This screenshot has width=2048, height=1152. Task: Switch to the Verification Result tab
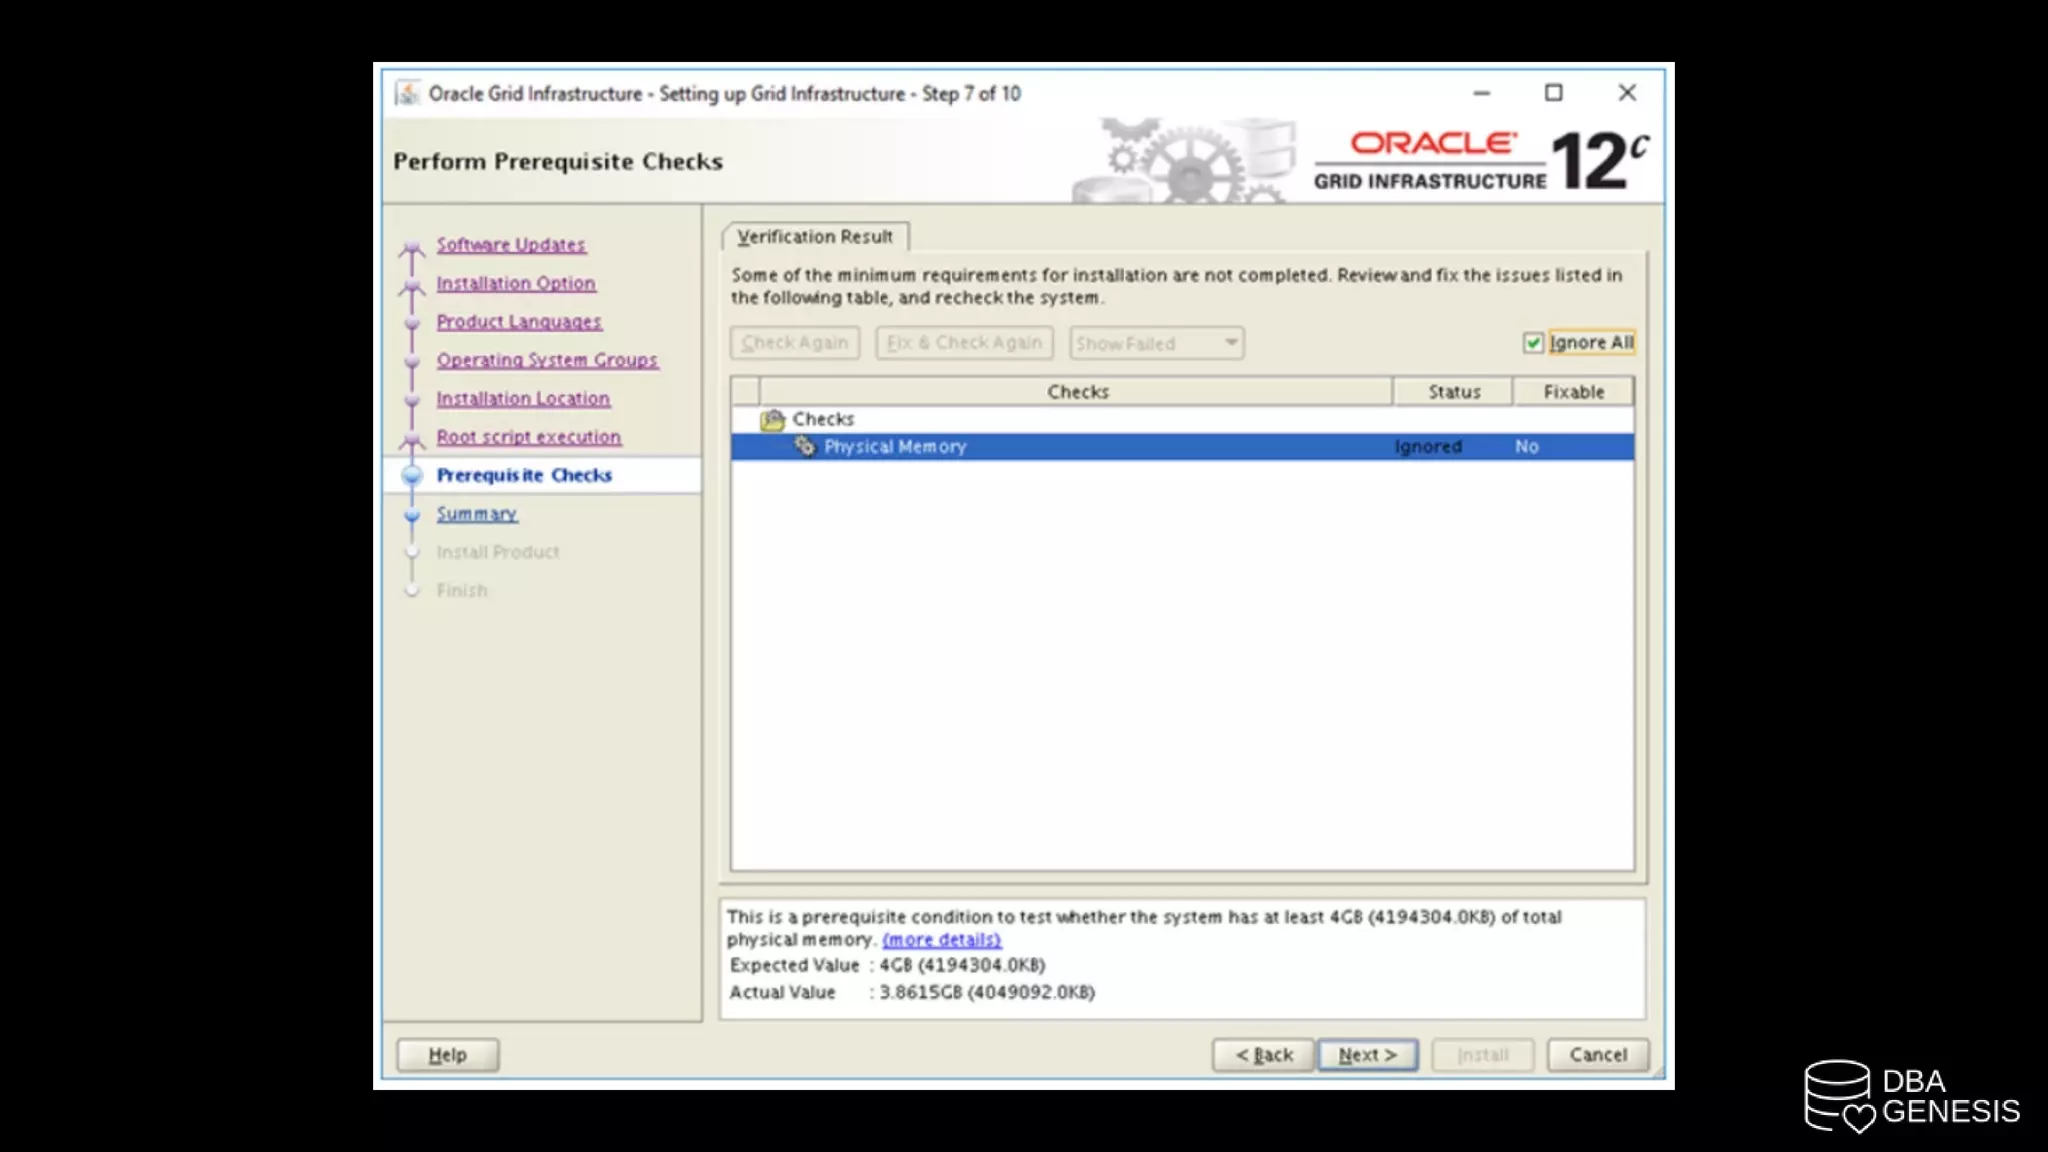pos(814,237)
